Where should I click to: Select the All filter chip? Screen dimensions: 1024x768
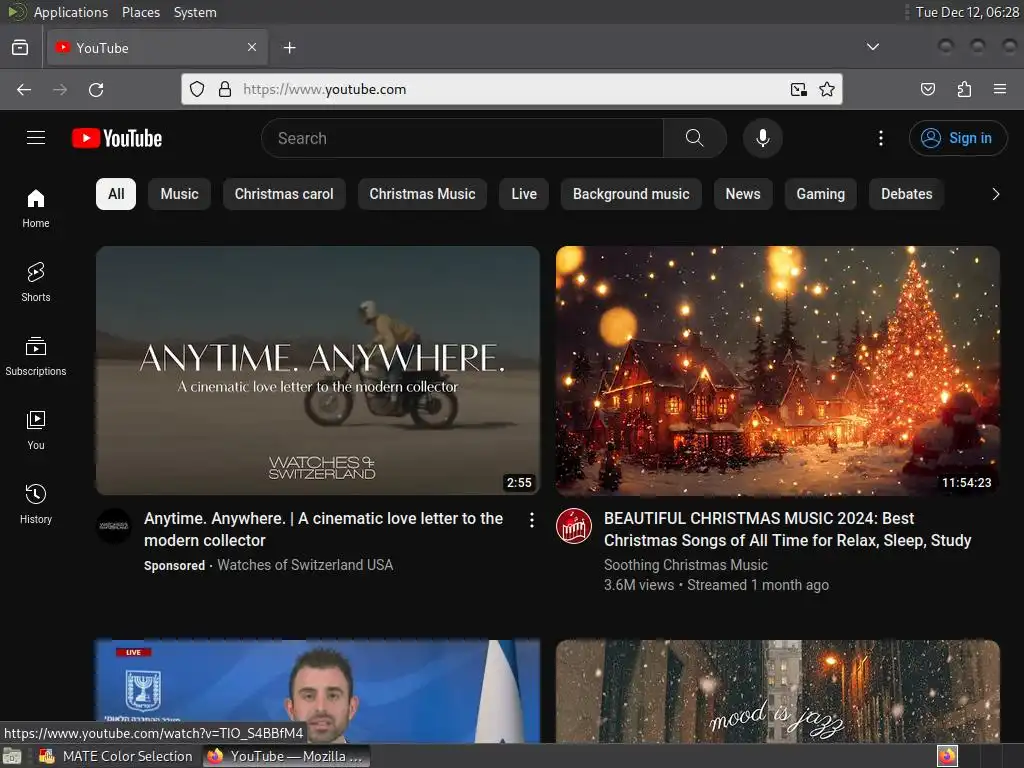click(x=116, y=194)
